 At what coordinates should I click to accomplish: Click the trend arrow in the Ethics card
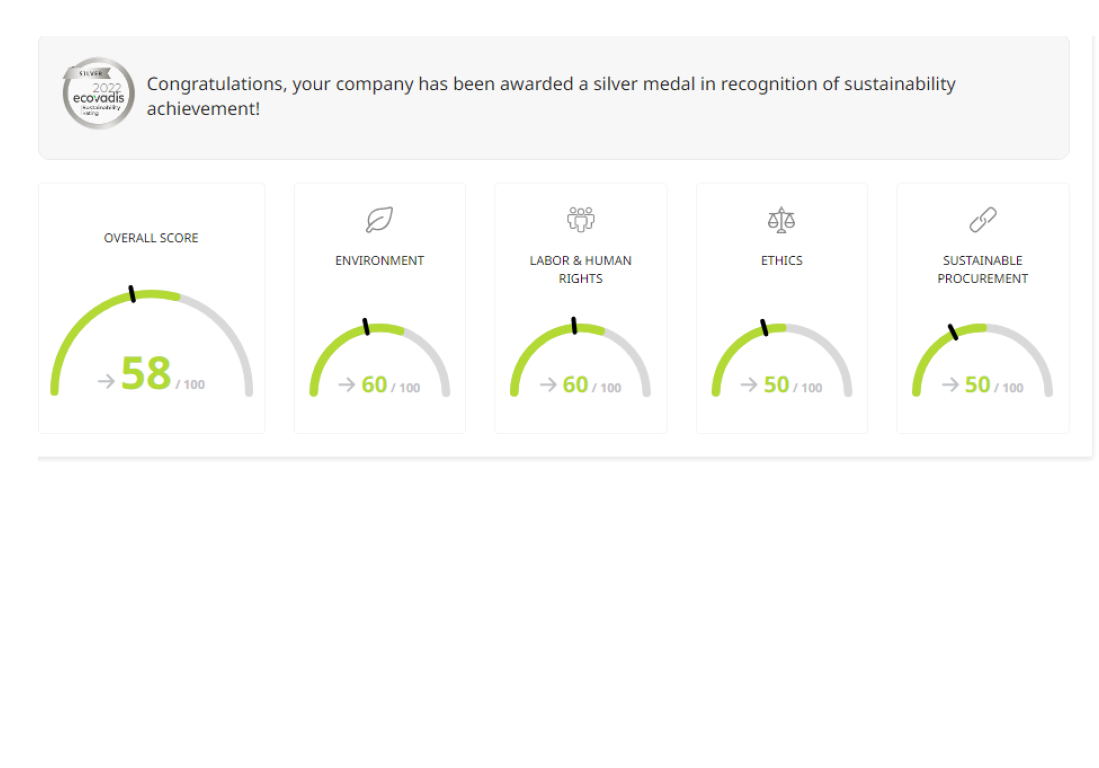[x=749, y=385]
